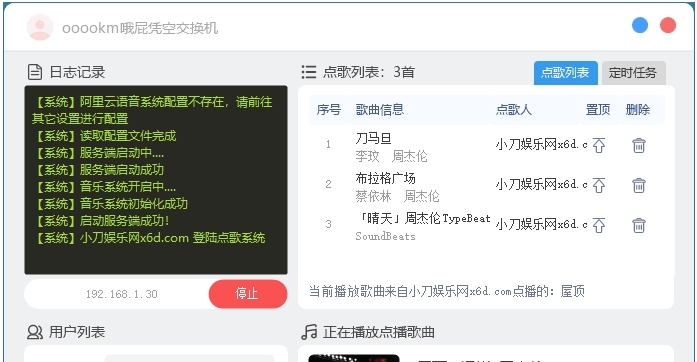697x362 pixels.
Task: Click artist text 李玟 周杰伦
Action: [x=391, y=156]
